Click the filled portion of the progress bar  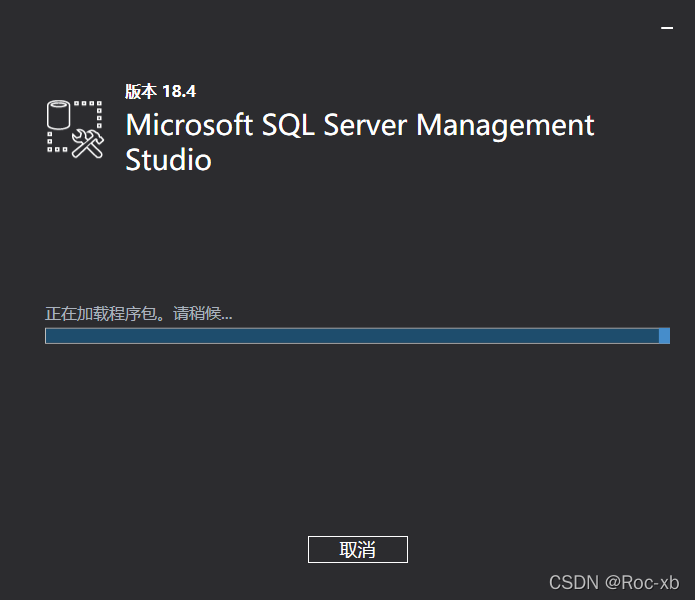click(x=350, y=336)
